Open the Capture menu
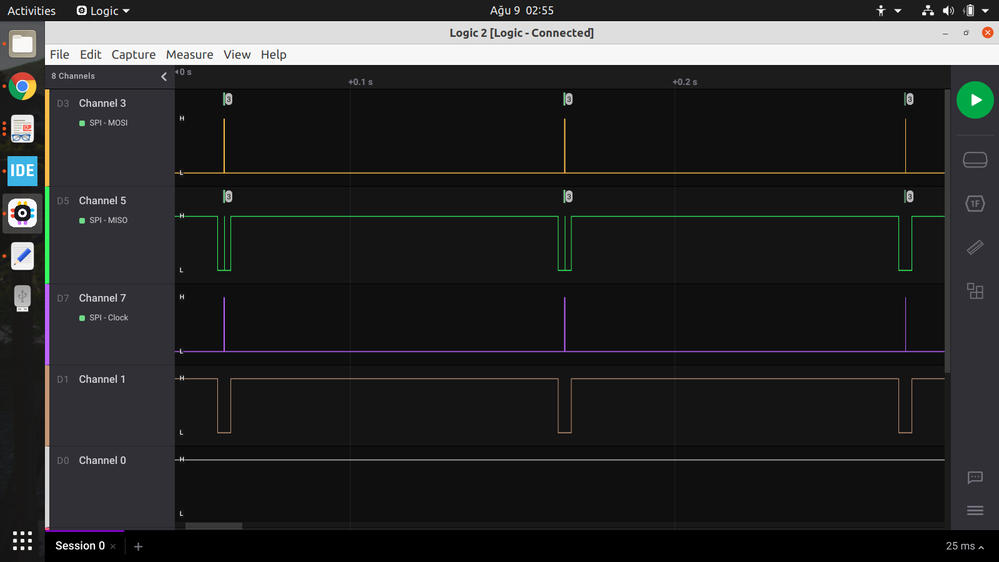 point(133,55)
